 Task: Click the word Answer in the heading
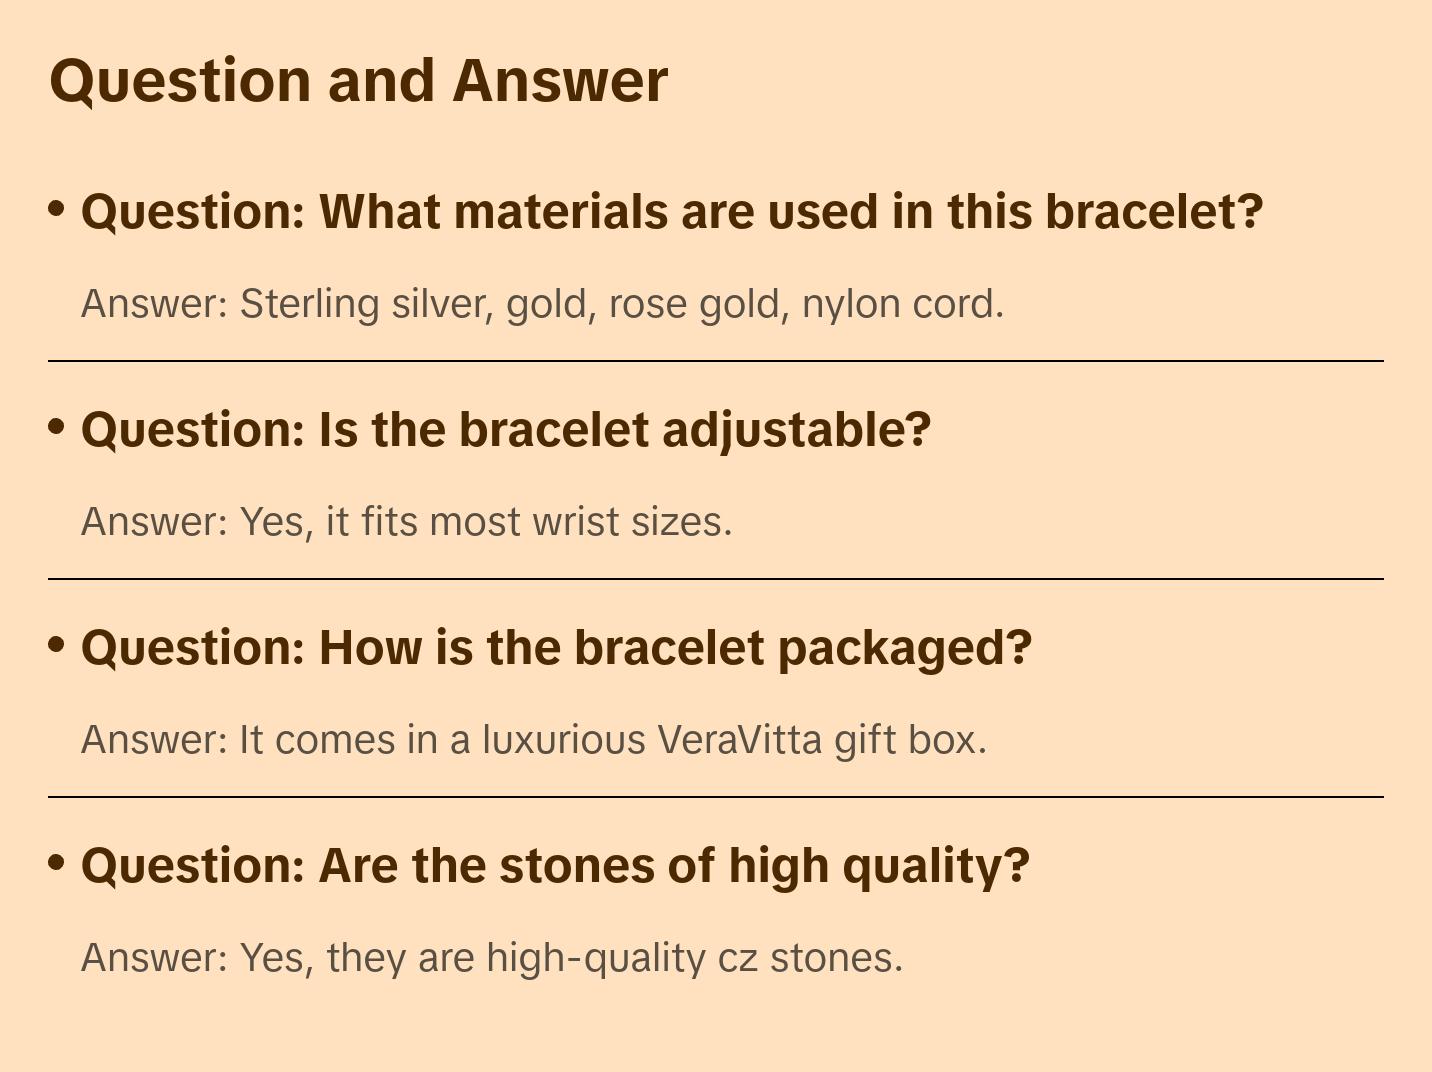(x=560, y=80)
